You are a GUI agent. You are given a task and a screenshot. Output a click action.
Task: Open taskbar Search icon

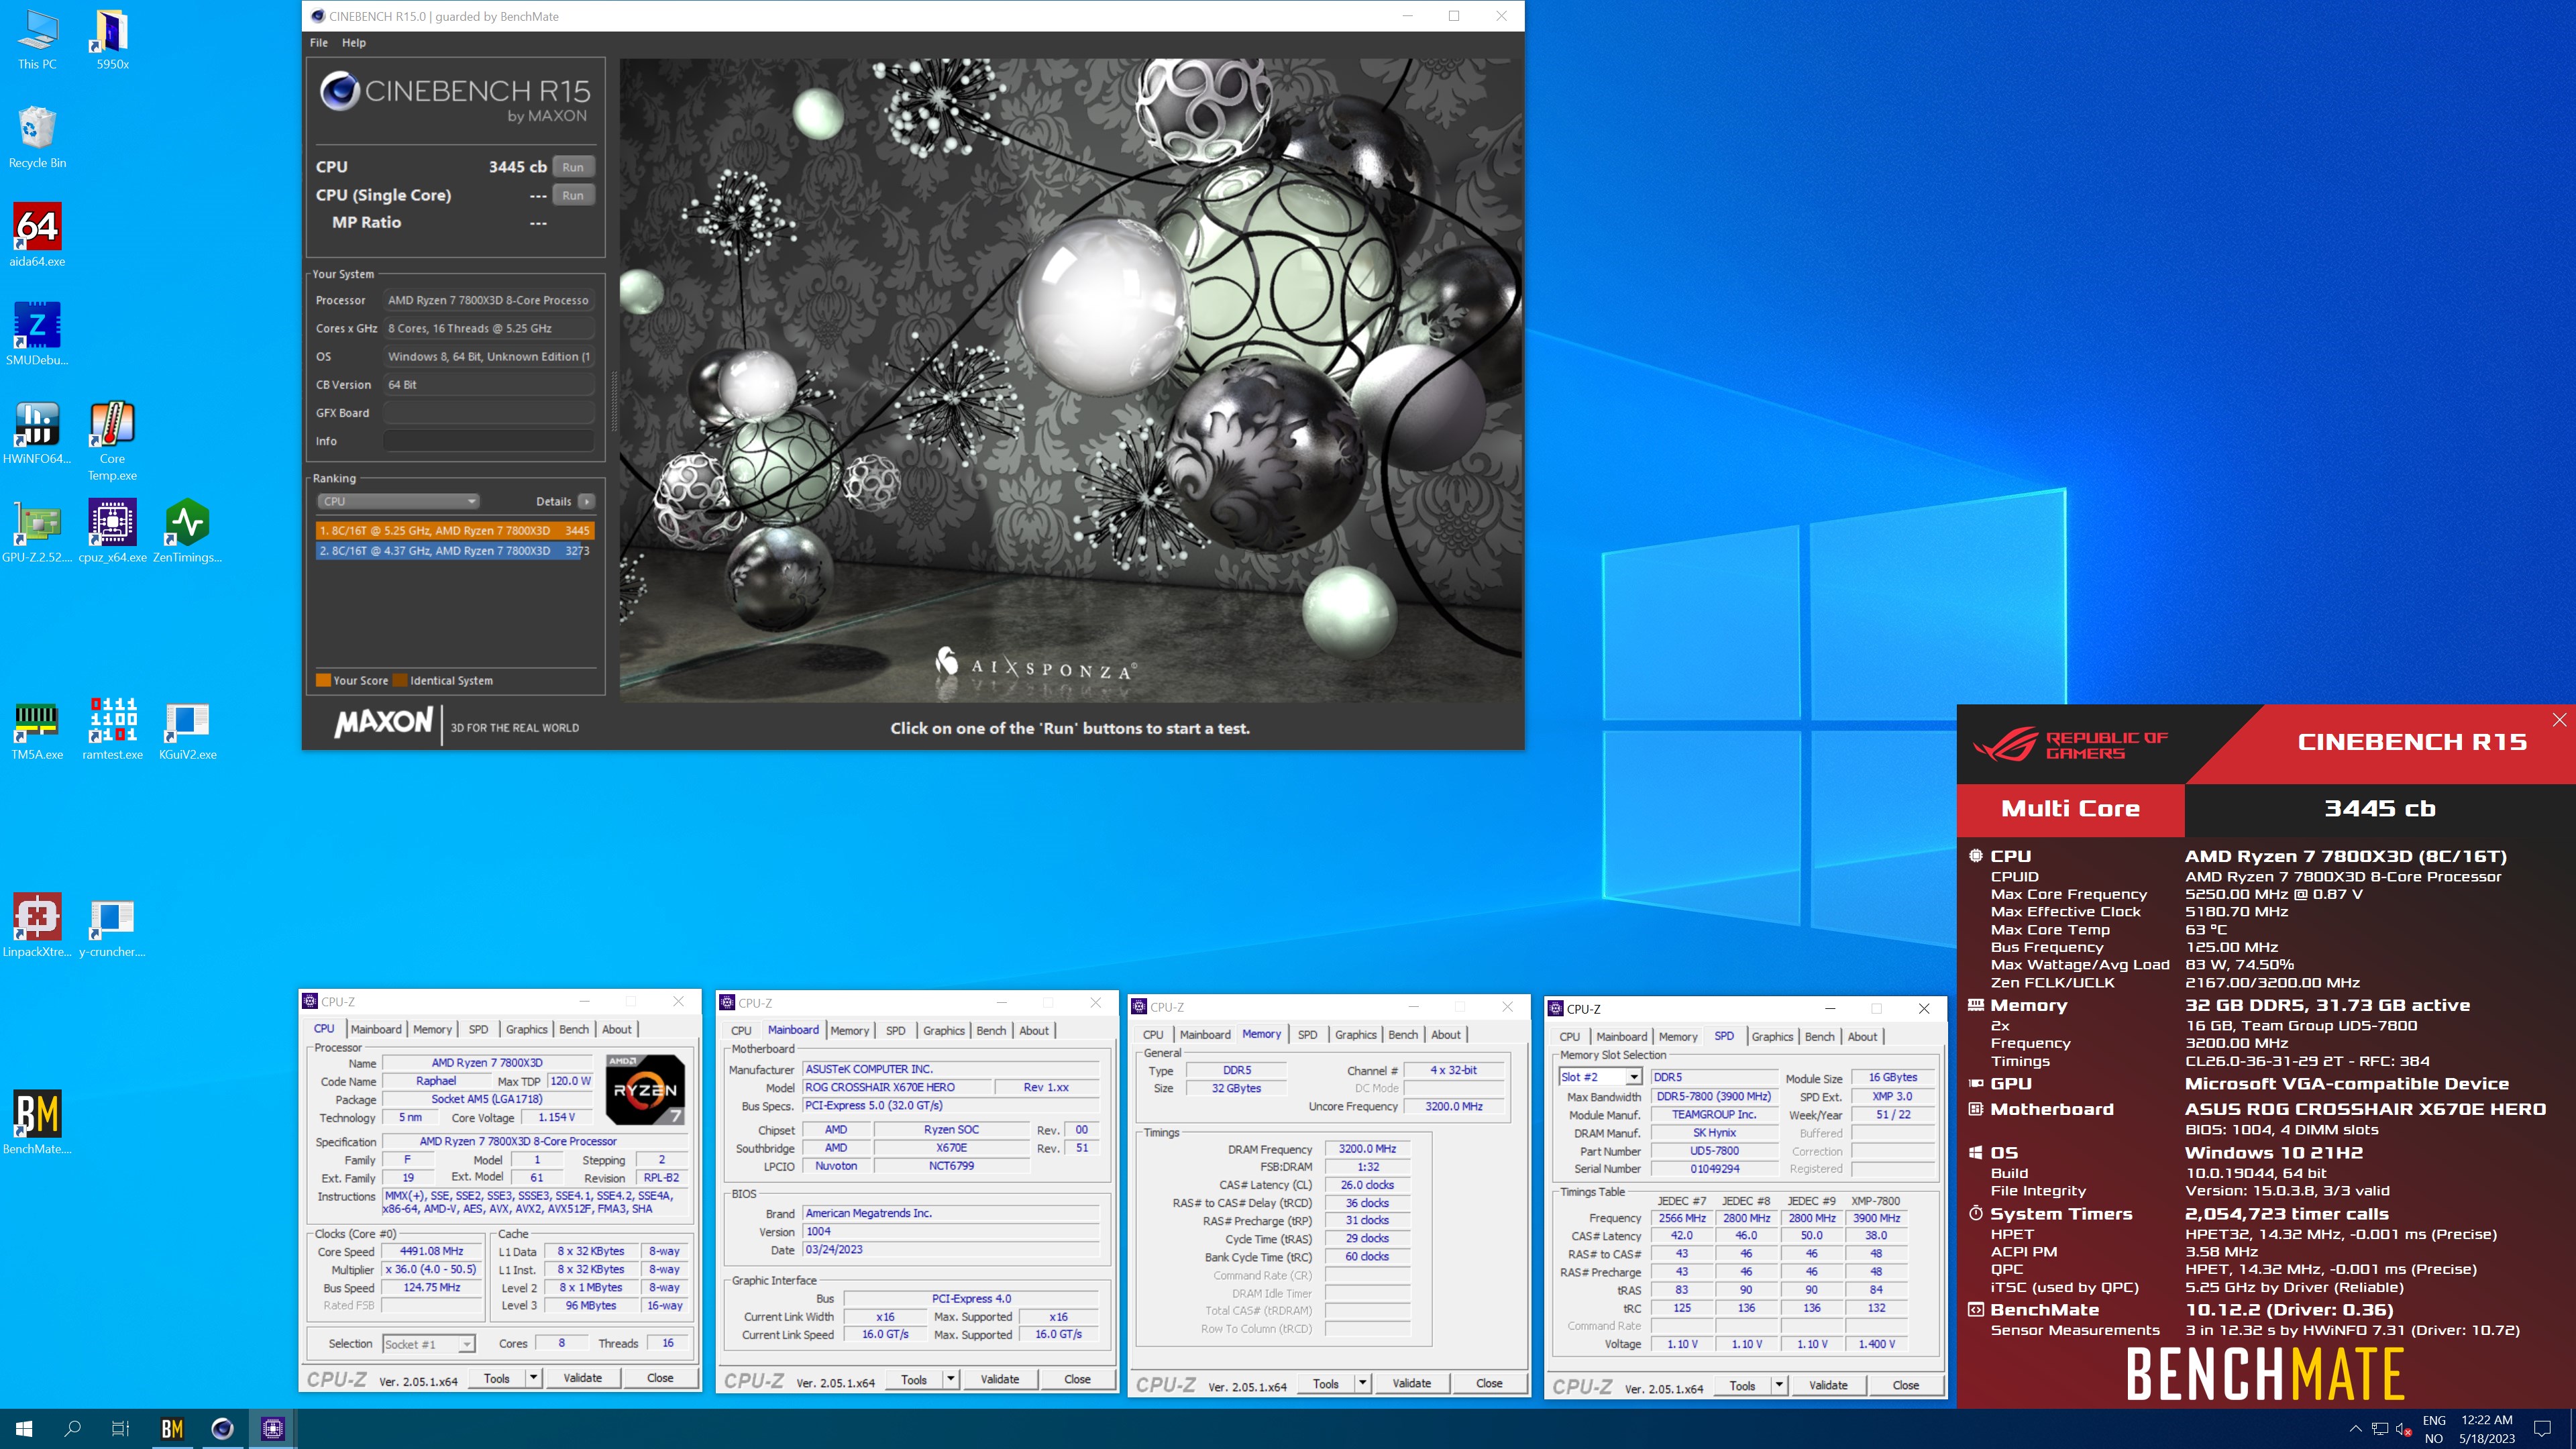tap(72, 1429)
